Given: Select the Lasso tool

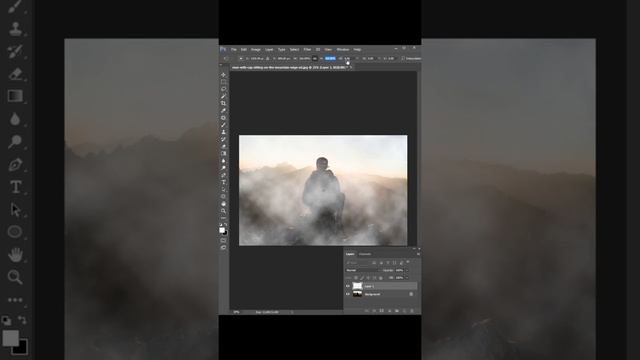Looking at the screenshot, I should click(223, 89).
